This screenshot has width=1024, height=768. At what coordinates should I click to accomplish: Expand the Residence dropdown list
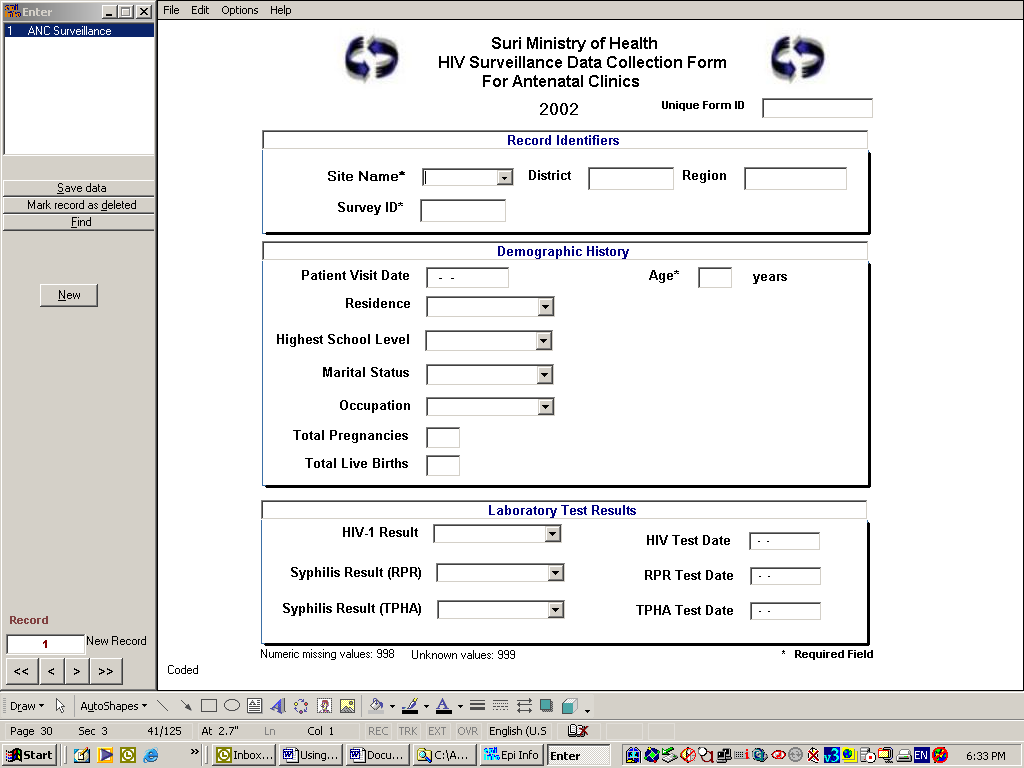click(546, 307)
